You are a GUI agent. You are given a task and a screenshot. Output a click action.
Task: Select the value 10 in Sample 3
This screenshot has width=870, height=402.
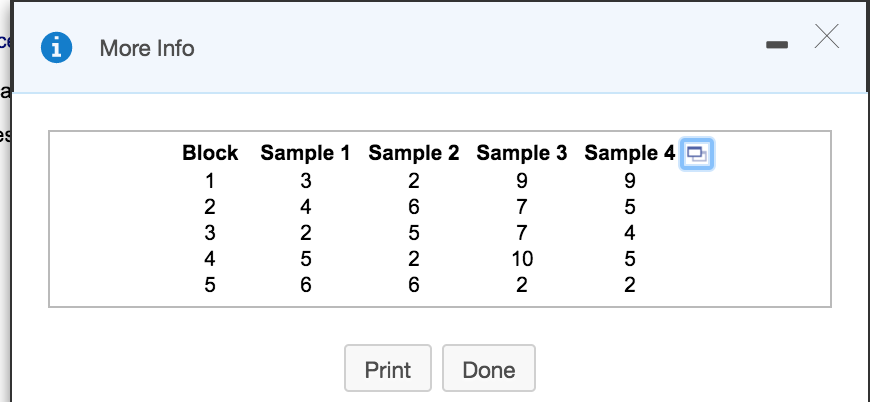[x=522, y=259]
